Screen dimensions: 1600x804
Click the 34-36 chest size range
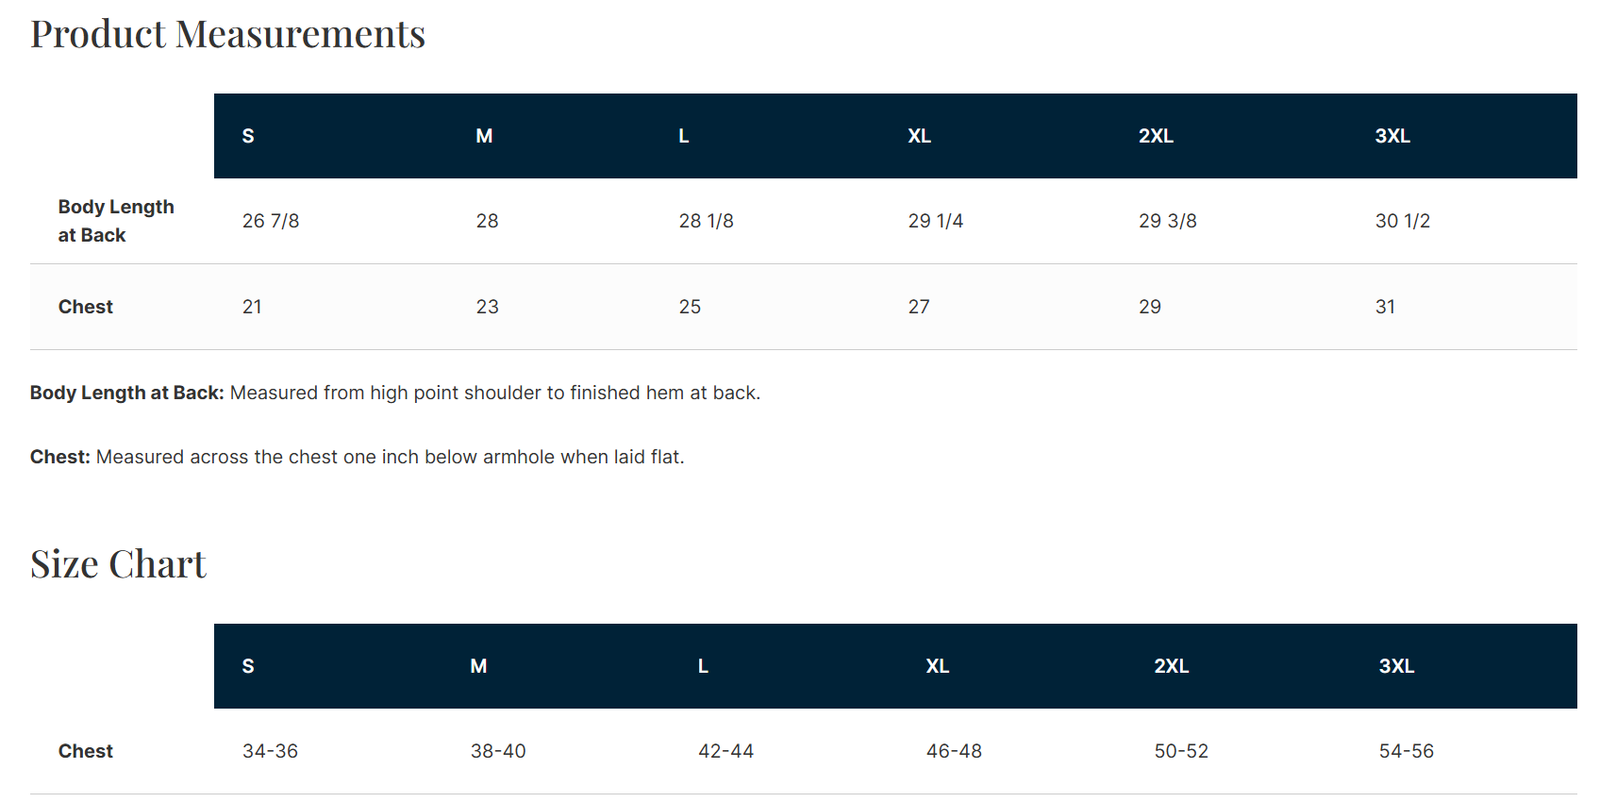click(270, 751)
